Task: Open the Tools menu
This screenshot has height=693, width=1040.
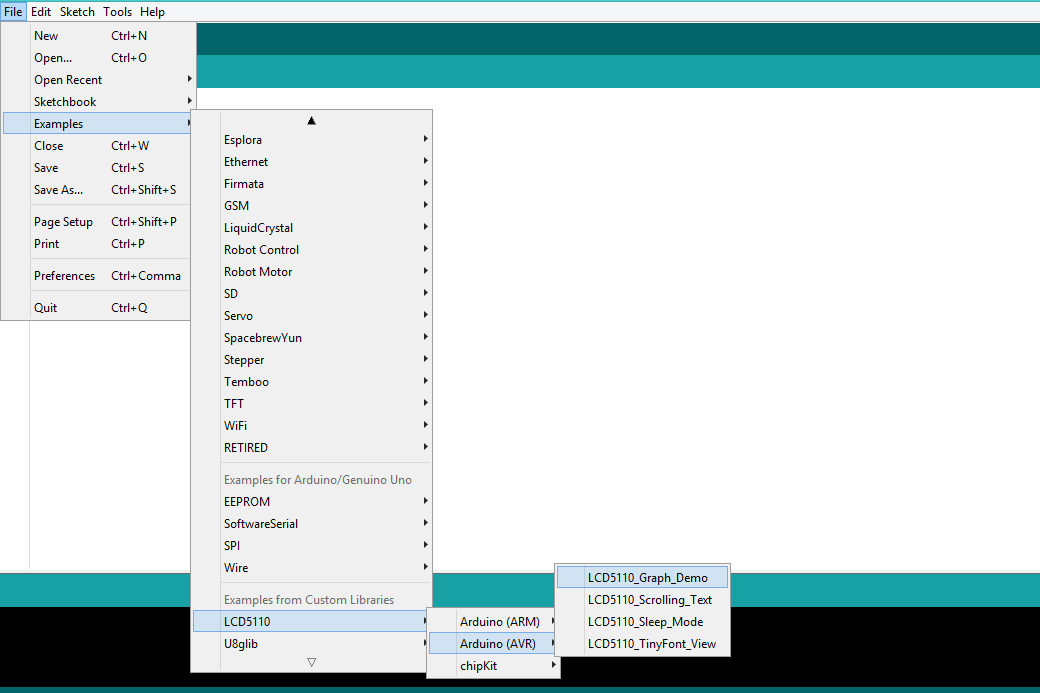Action: pos(117,12)
